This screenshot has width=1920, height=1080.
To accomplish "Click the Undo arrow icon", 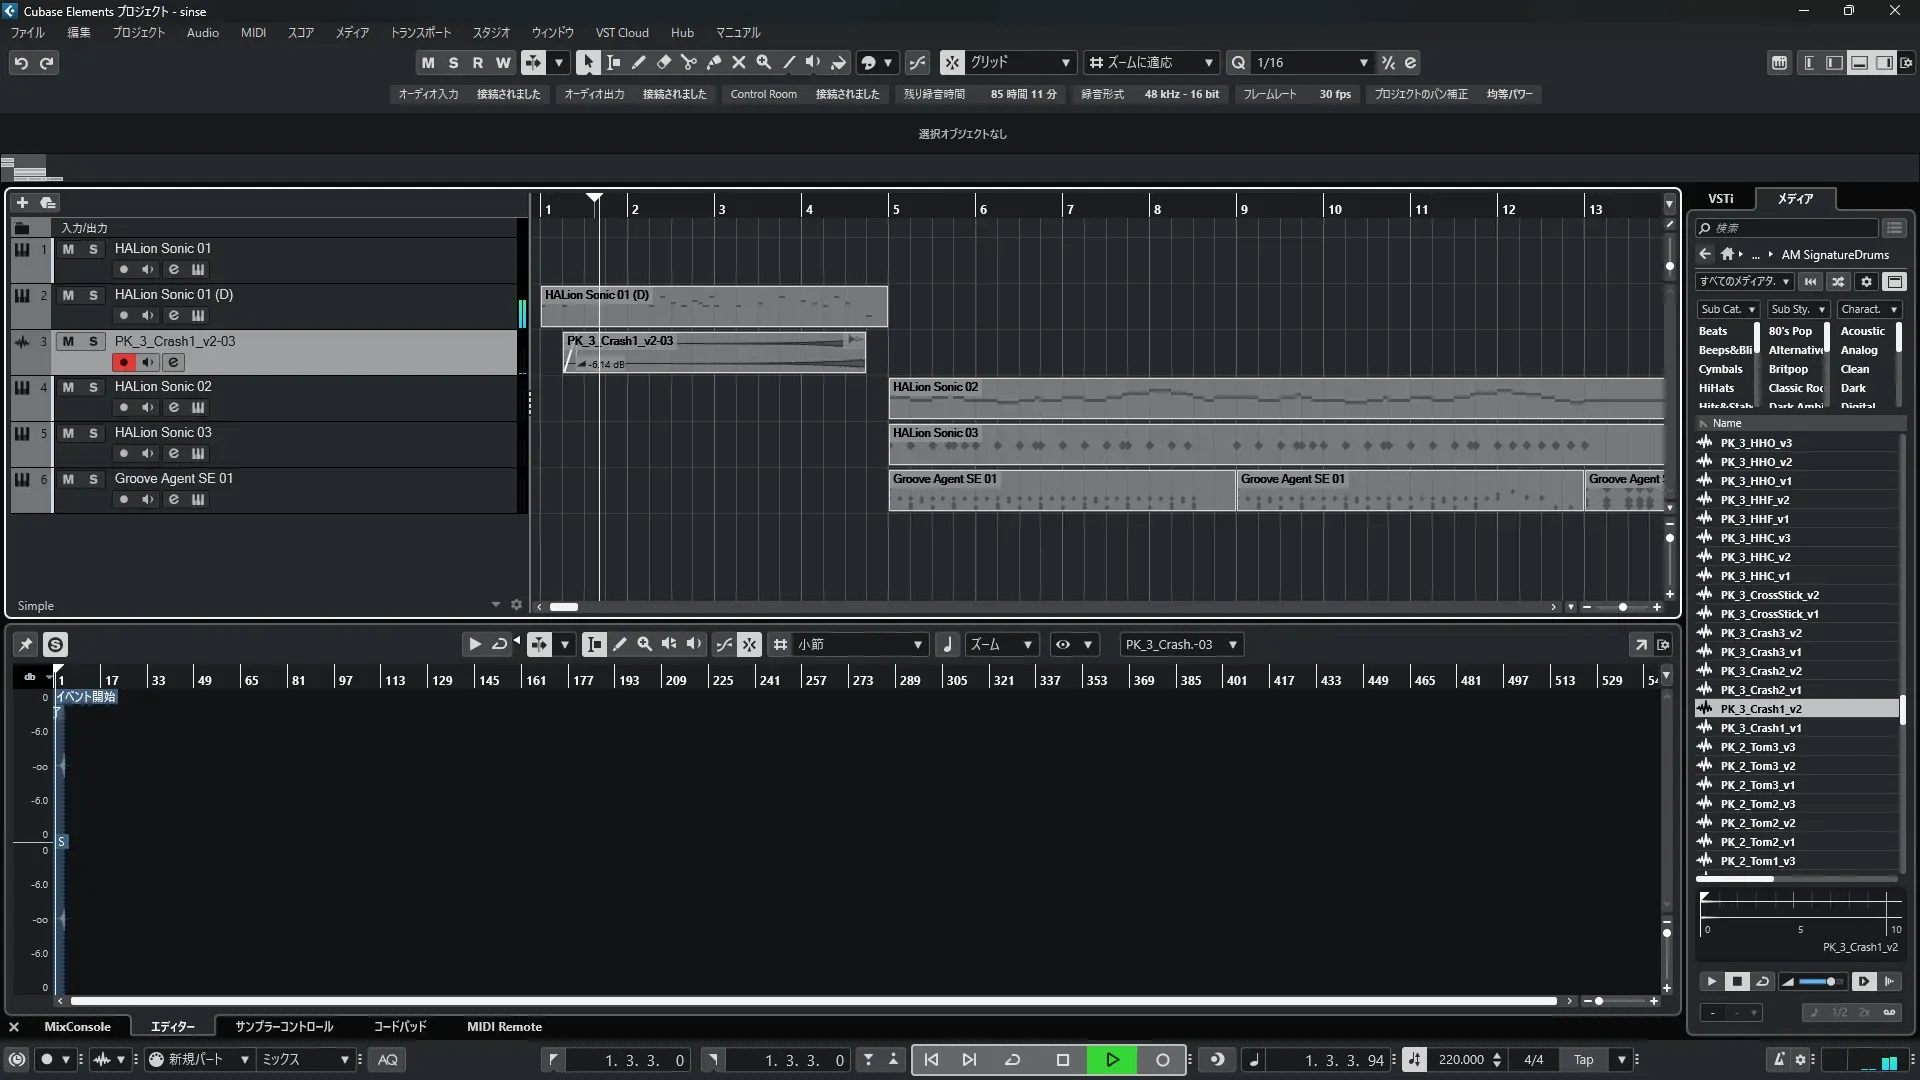I will click(x=21, y=63).
